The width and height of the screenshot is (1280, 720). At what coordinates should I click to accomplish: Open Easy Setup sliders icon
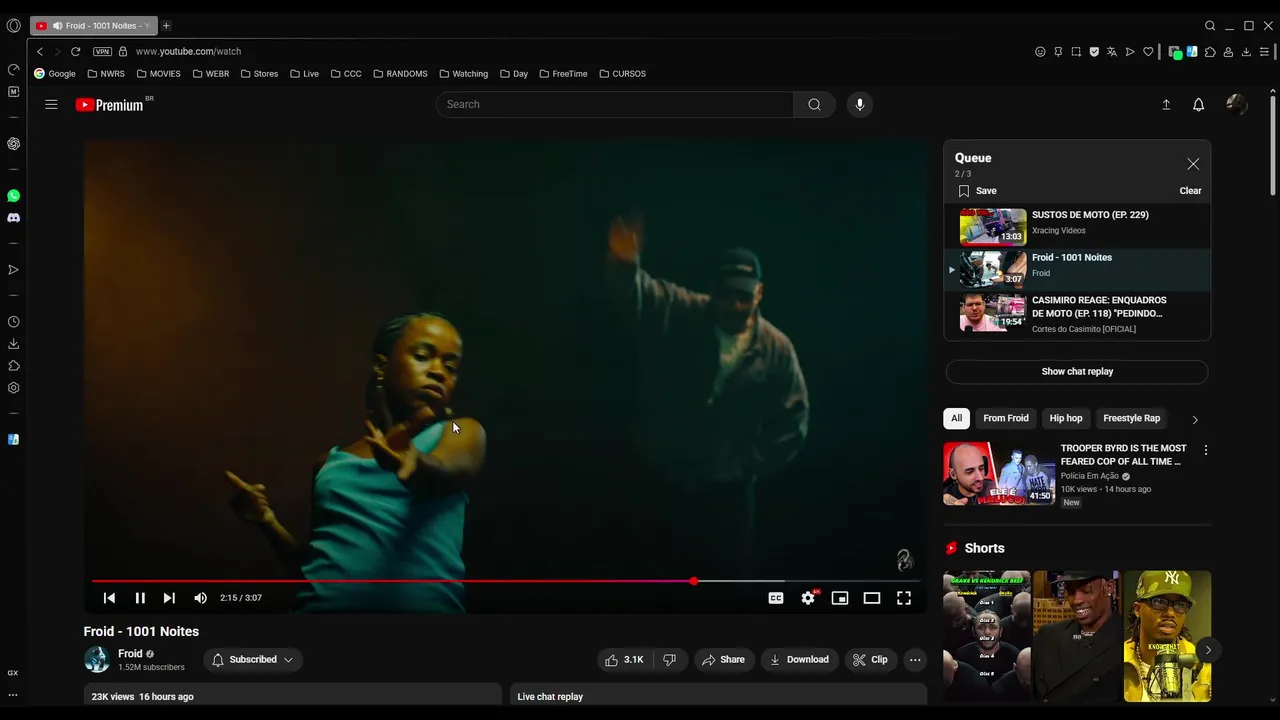[x=1264, y=52]
